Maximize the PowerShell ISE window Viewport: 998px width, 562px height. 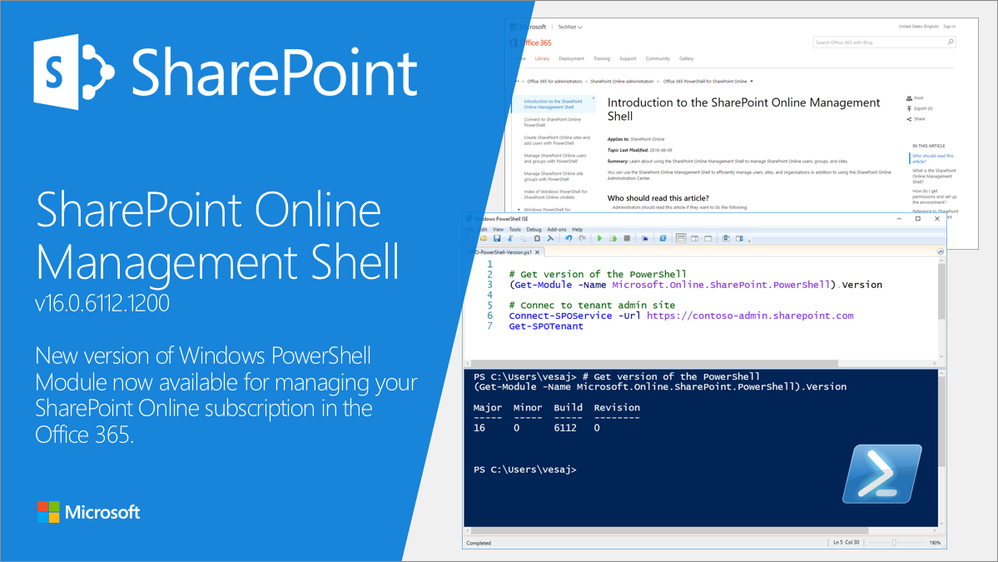point(918,218)
